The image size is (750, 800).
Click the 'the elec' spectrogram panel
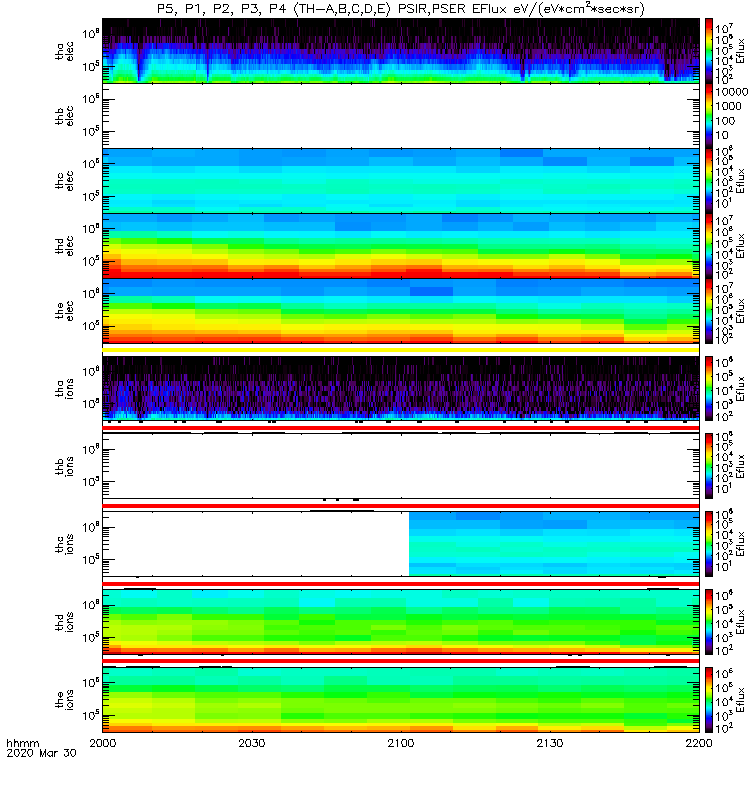click(401, 310)
